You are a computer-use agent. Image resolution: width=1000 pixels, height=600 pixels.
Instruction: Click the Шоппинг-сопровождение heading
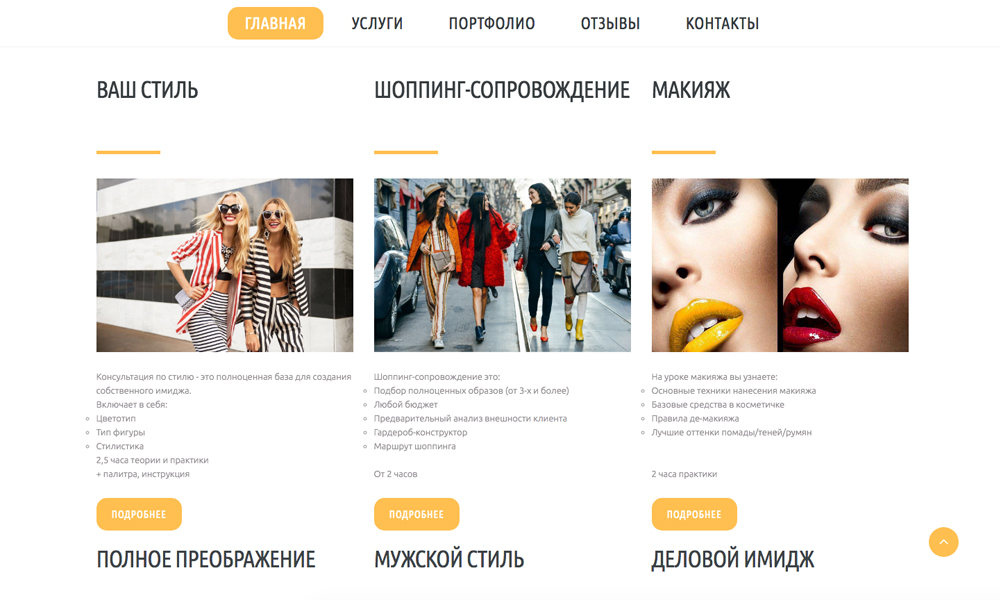click(x=502, y=90)
